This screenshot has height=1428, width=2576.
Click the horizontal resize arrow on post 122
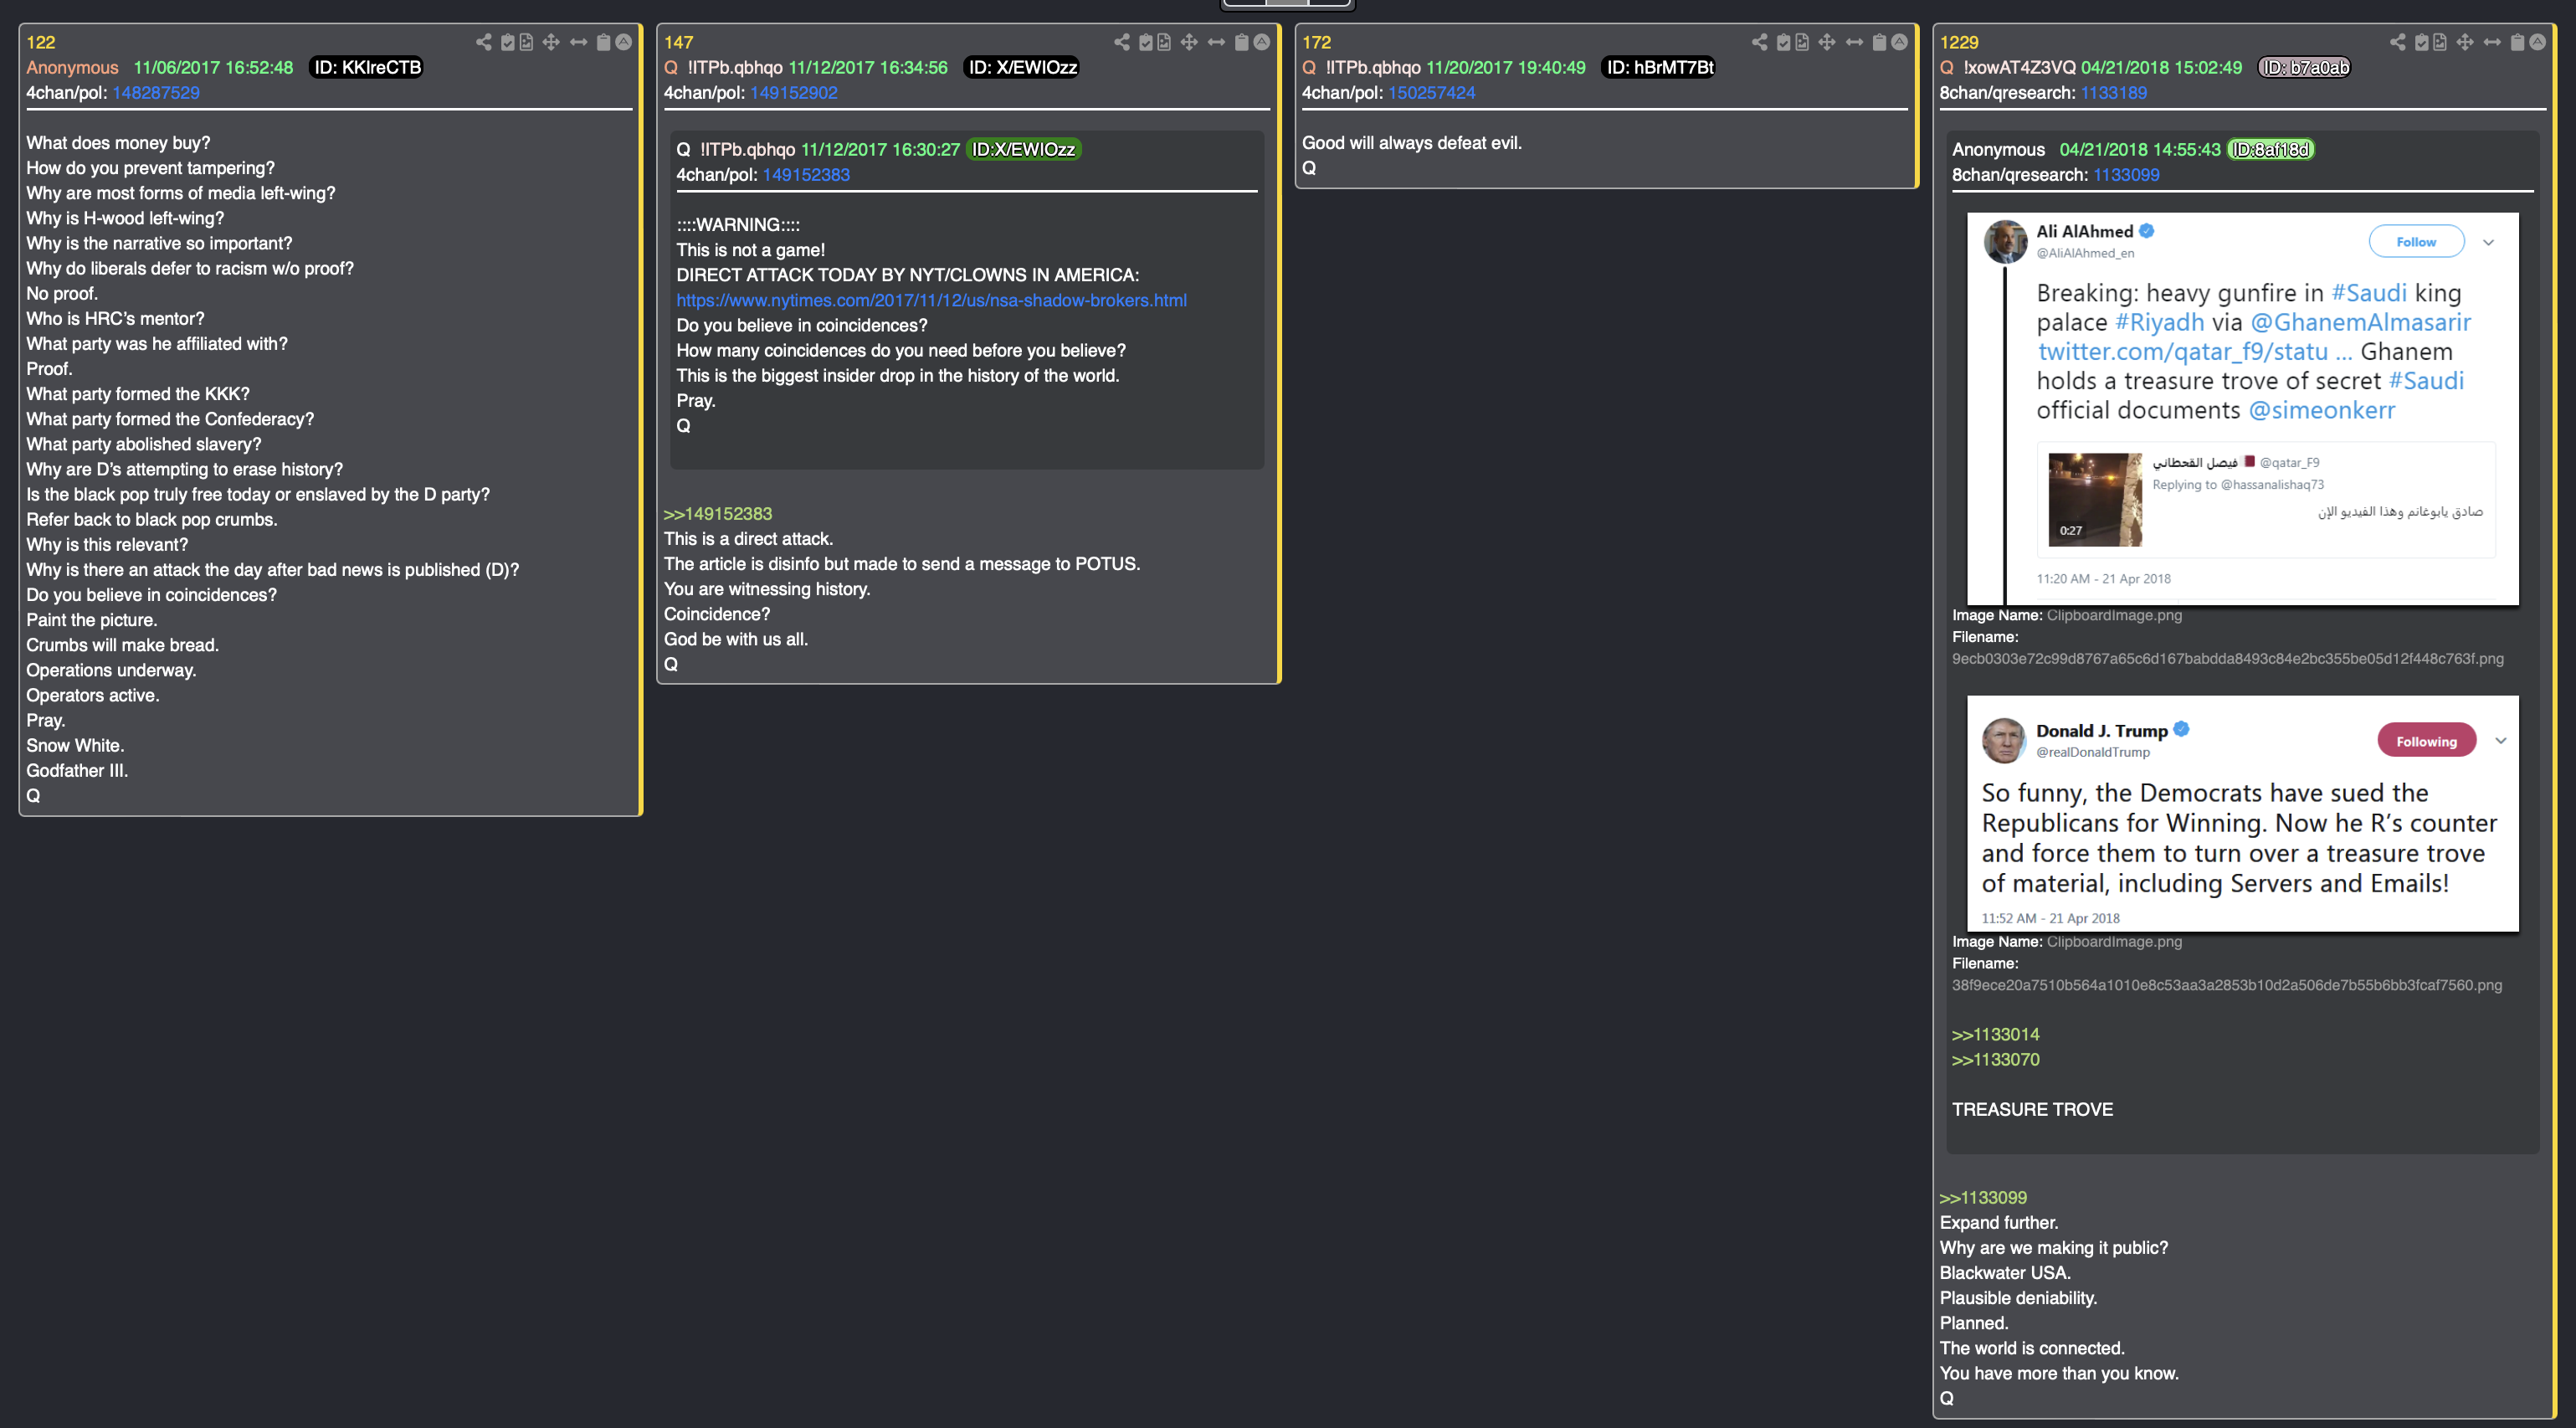[578, 42]
